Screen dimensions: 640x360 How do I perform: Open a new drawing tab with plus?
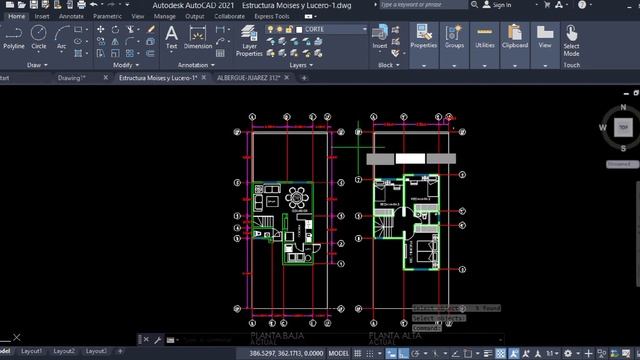(304, 78)
